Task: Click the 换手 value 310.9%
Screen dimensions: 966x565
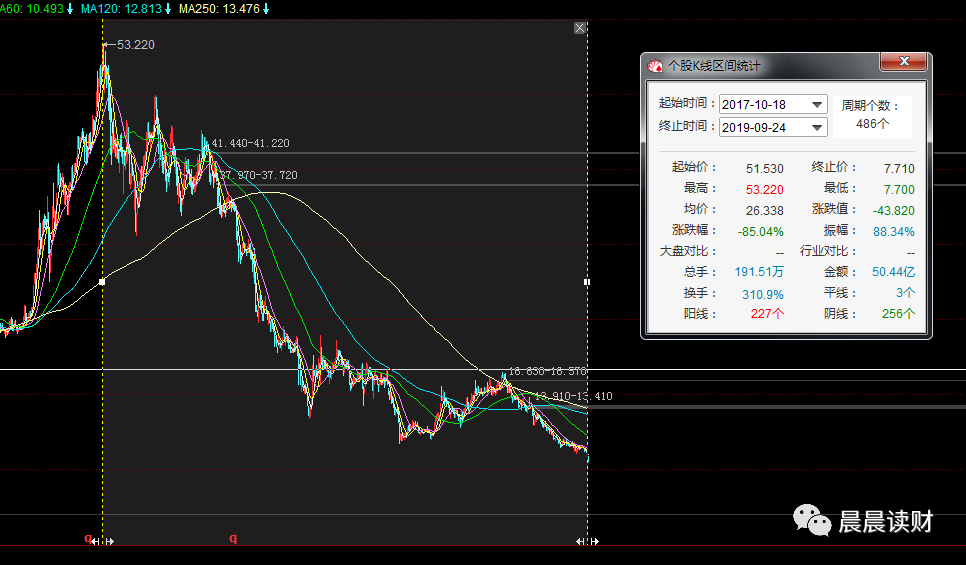Action: click(x=763, y=295)
